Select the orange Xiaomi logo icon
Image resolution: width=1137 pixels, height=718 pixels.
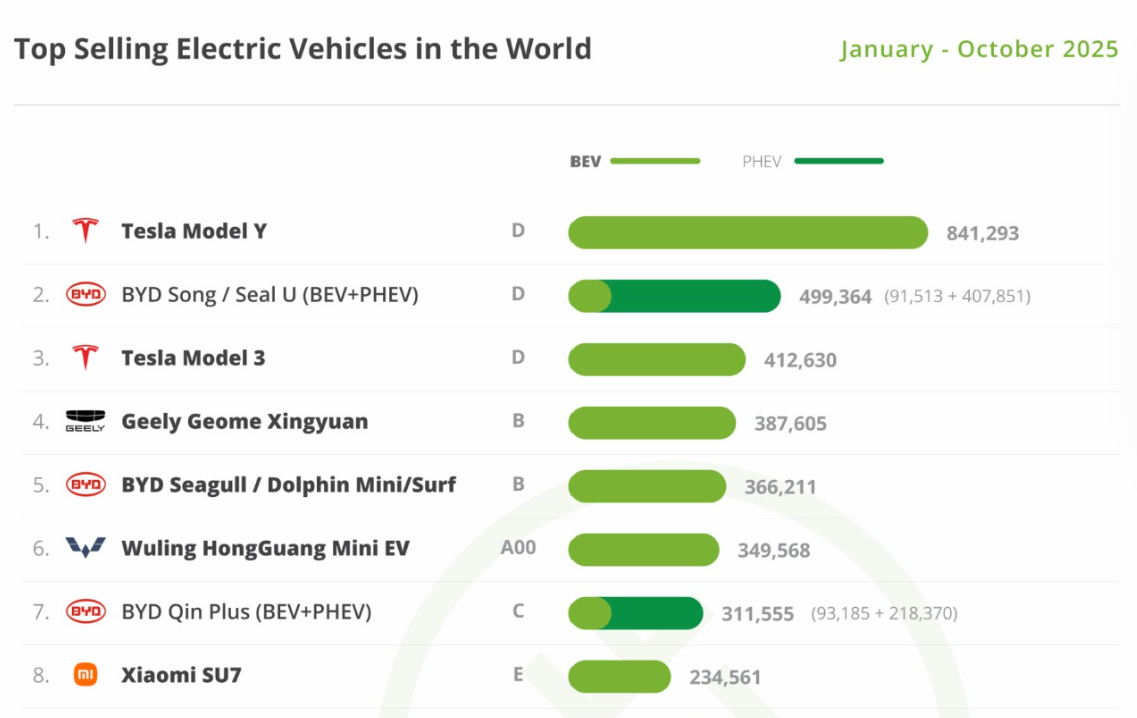[x=86, y=675]
